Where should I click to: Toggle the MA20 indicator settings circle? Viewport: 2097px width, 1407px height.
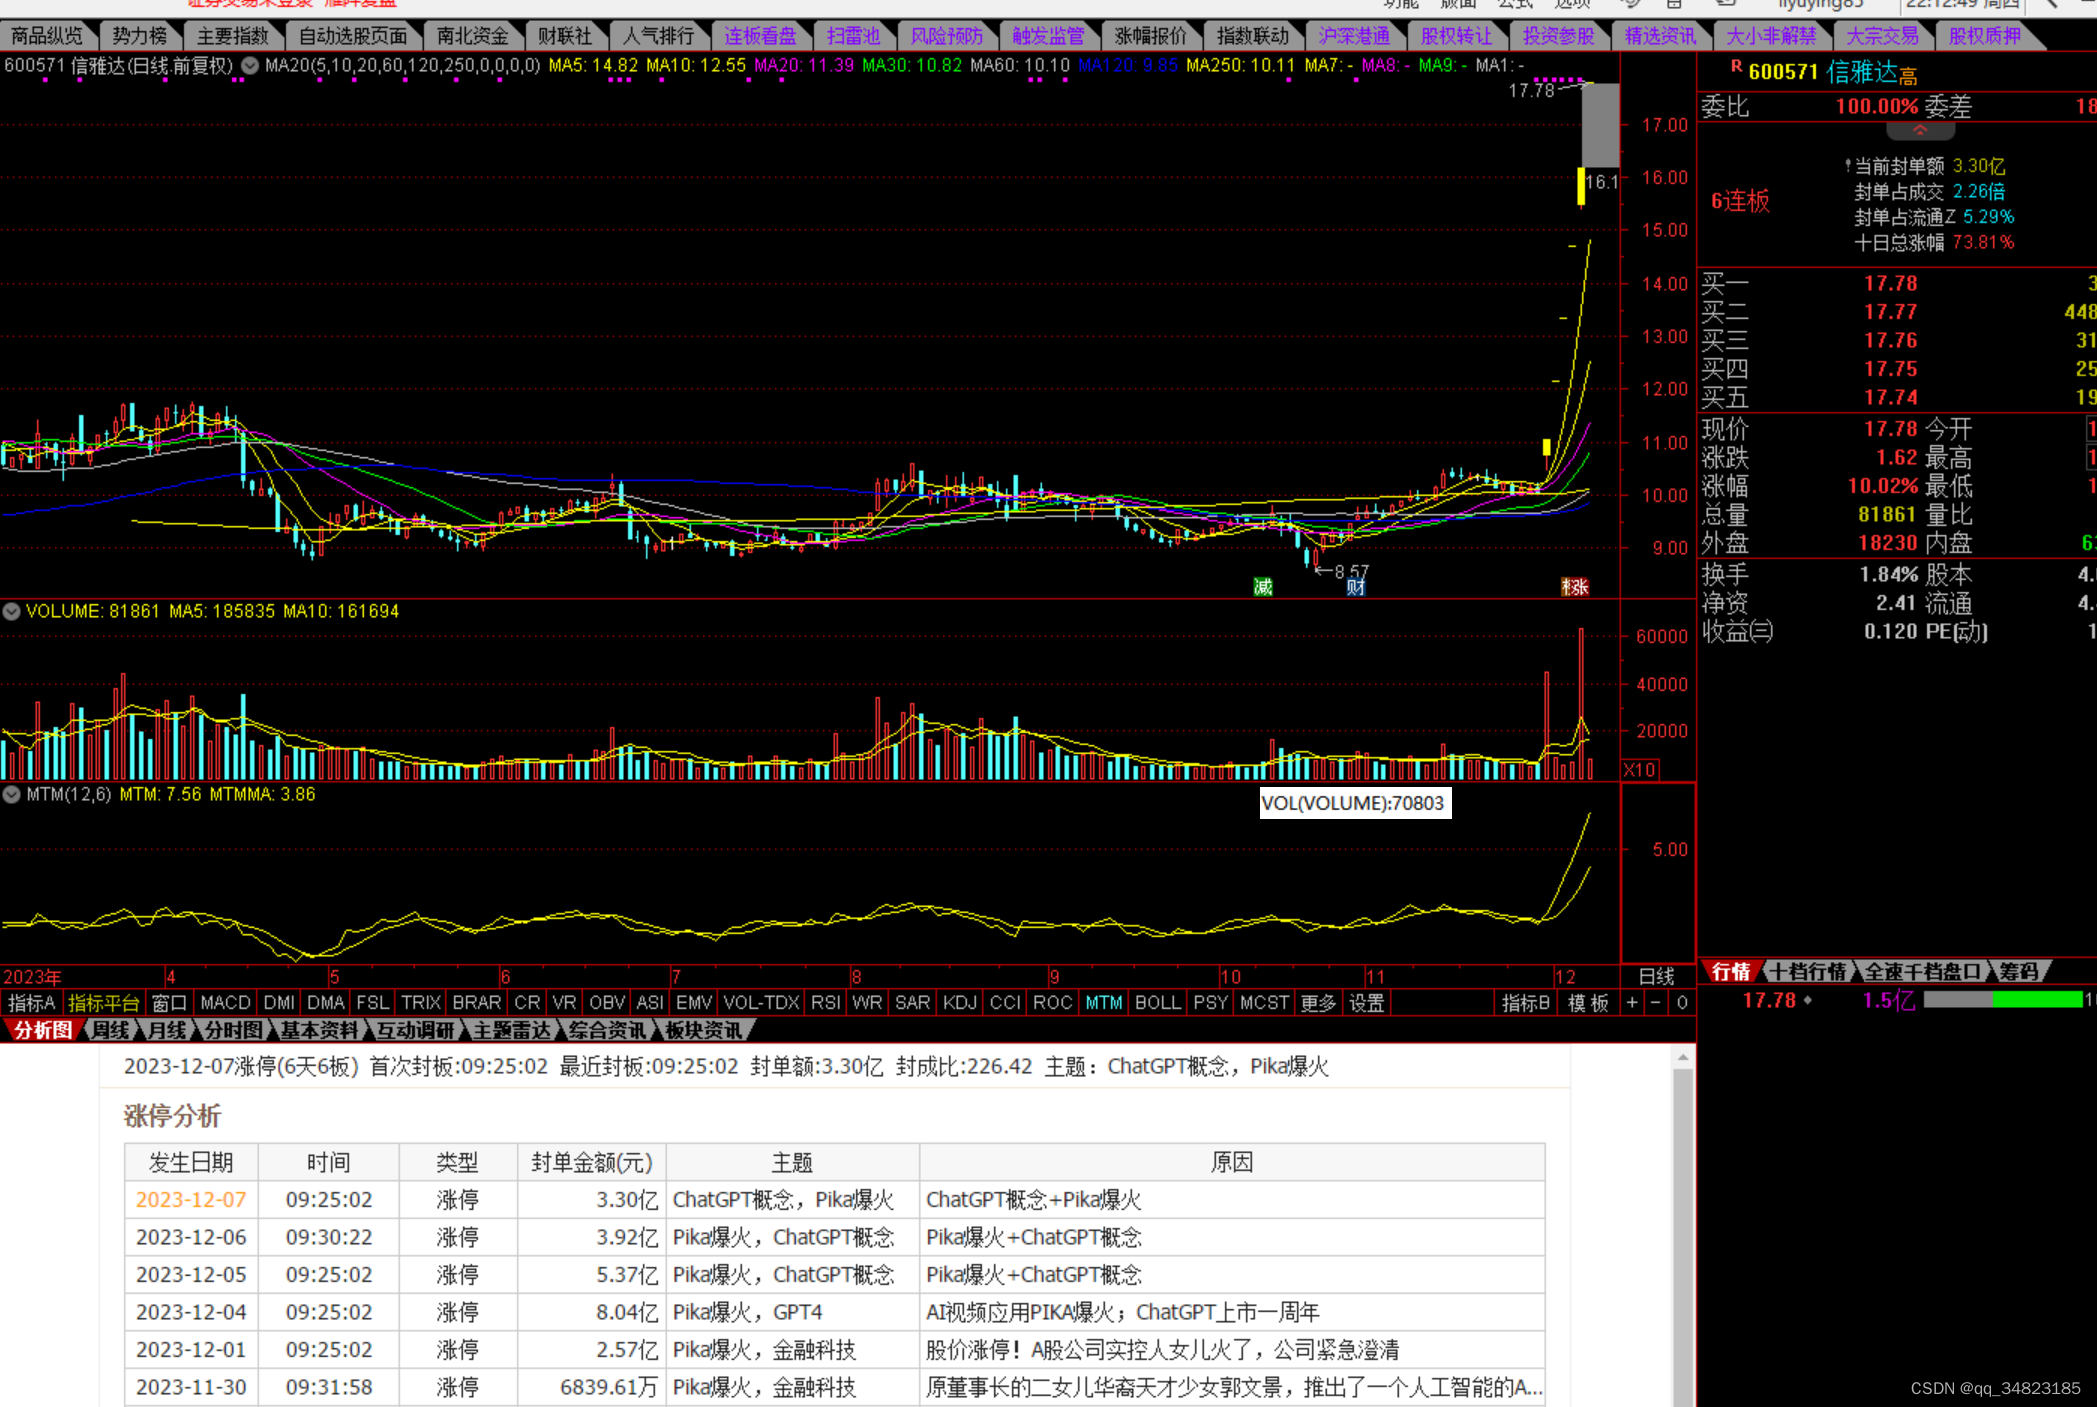250,65
